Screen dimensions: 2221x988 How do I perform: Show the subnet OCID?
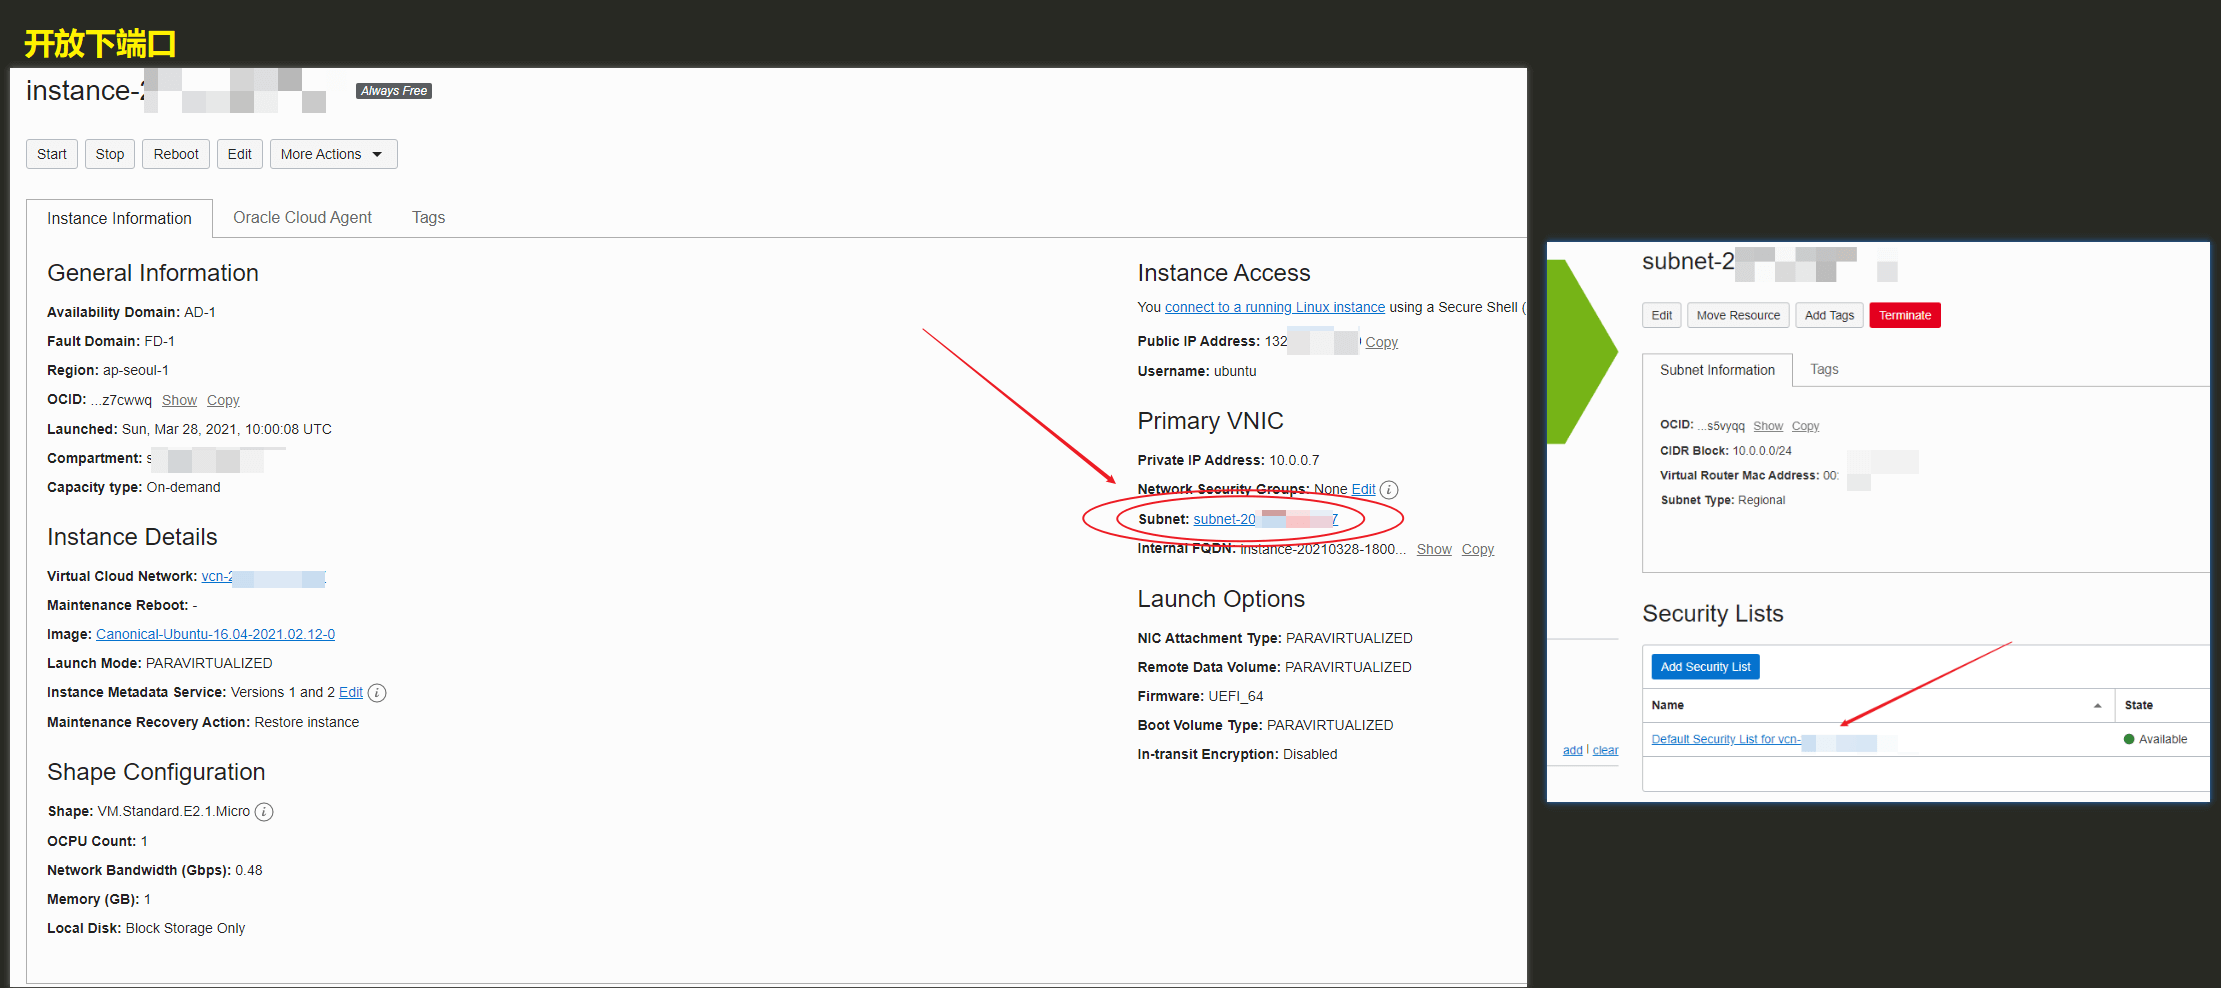click(1768, 427)
